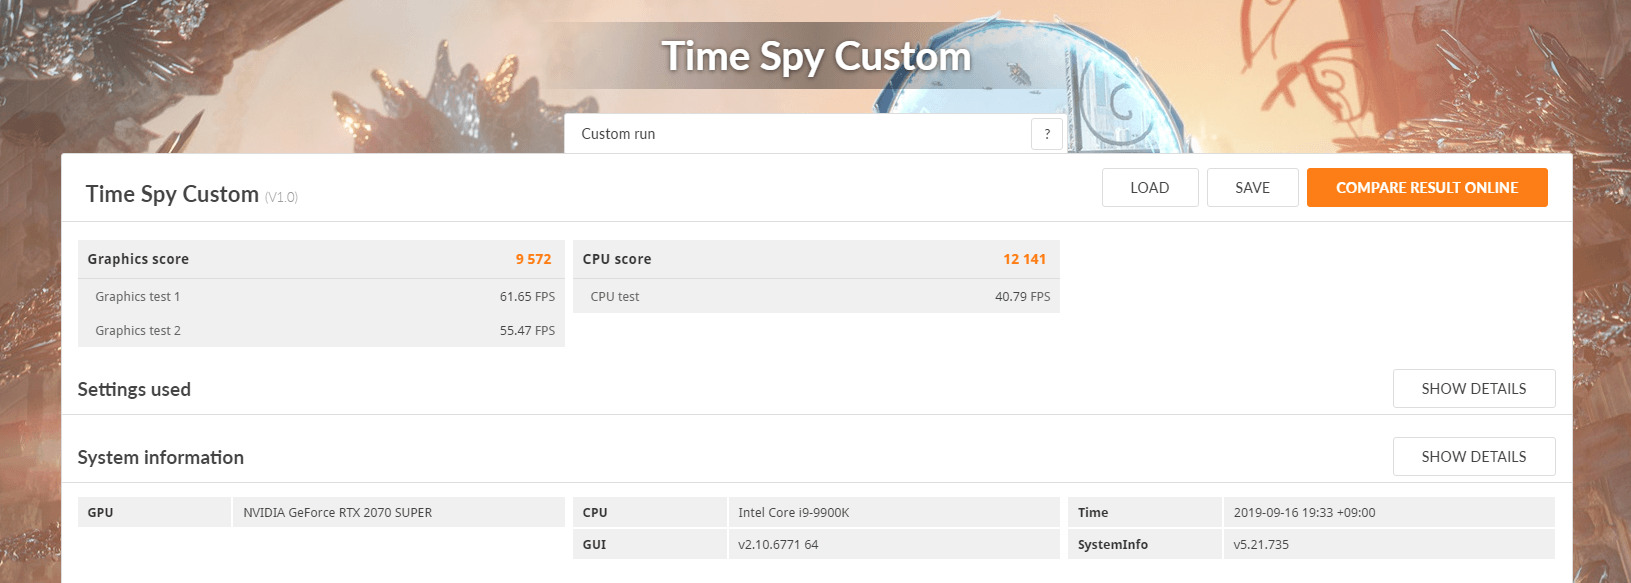Click the question mark help icon
The height and width of the screenshot is (583, 1631).
pos(1046,134)
